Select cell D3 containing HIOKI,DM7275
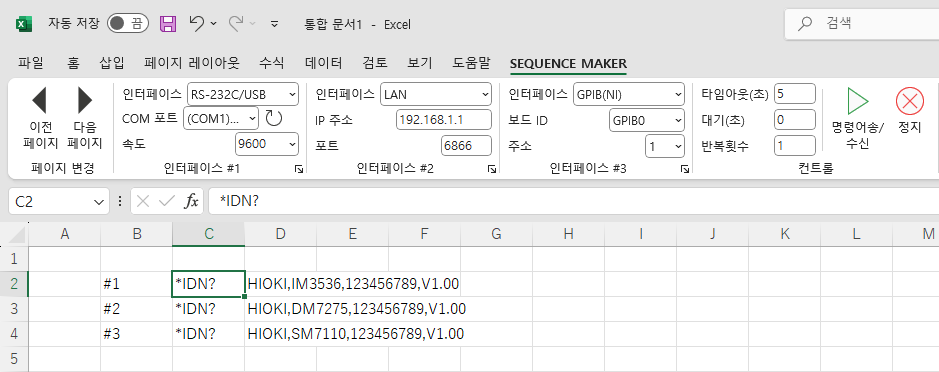This screenshot has height=372, width=939. pos(280,309)
